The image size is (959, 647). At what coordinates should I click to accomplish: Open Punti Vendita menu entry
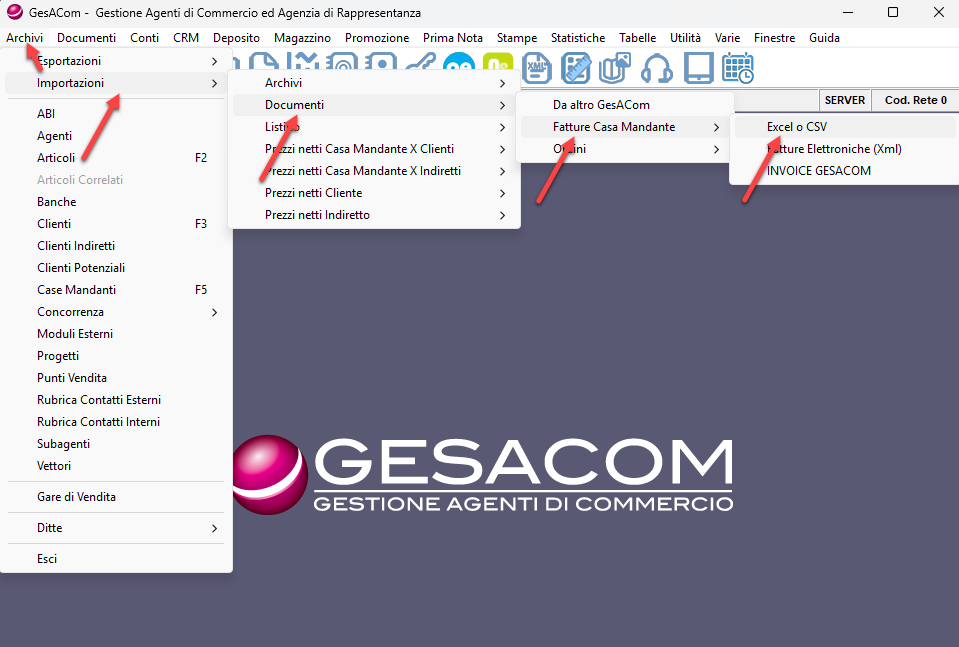[115, 378]
